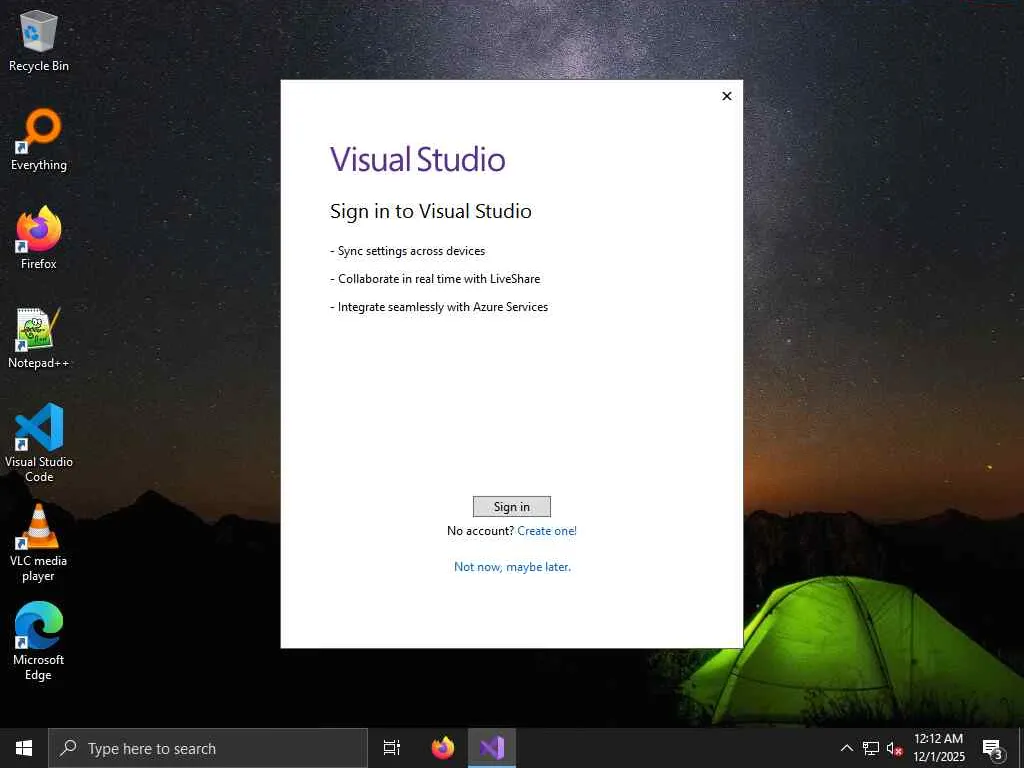
Task: Select the Firefox desktop shortcut
Action: tap(39, 238)
